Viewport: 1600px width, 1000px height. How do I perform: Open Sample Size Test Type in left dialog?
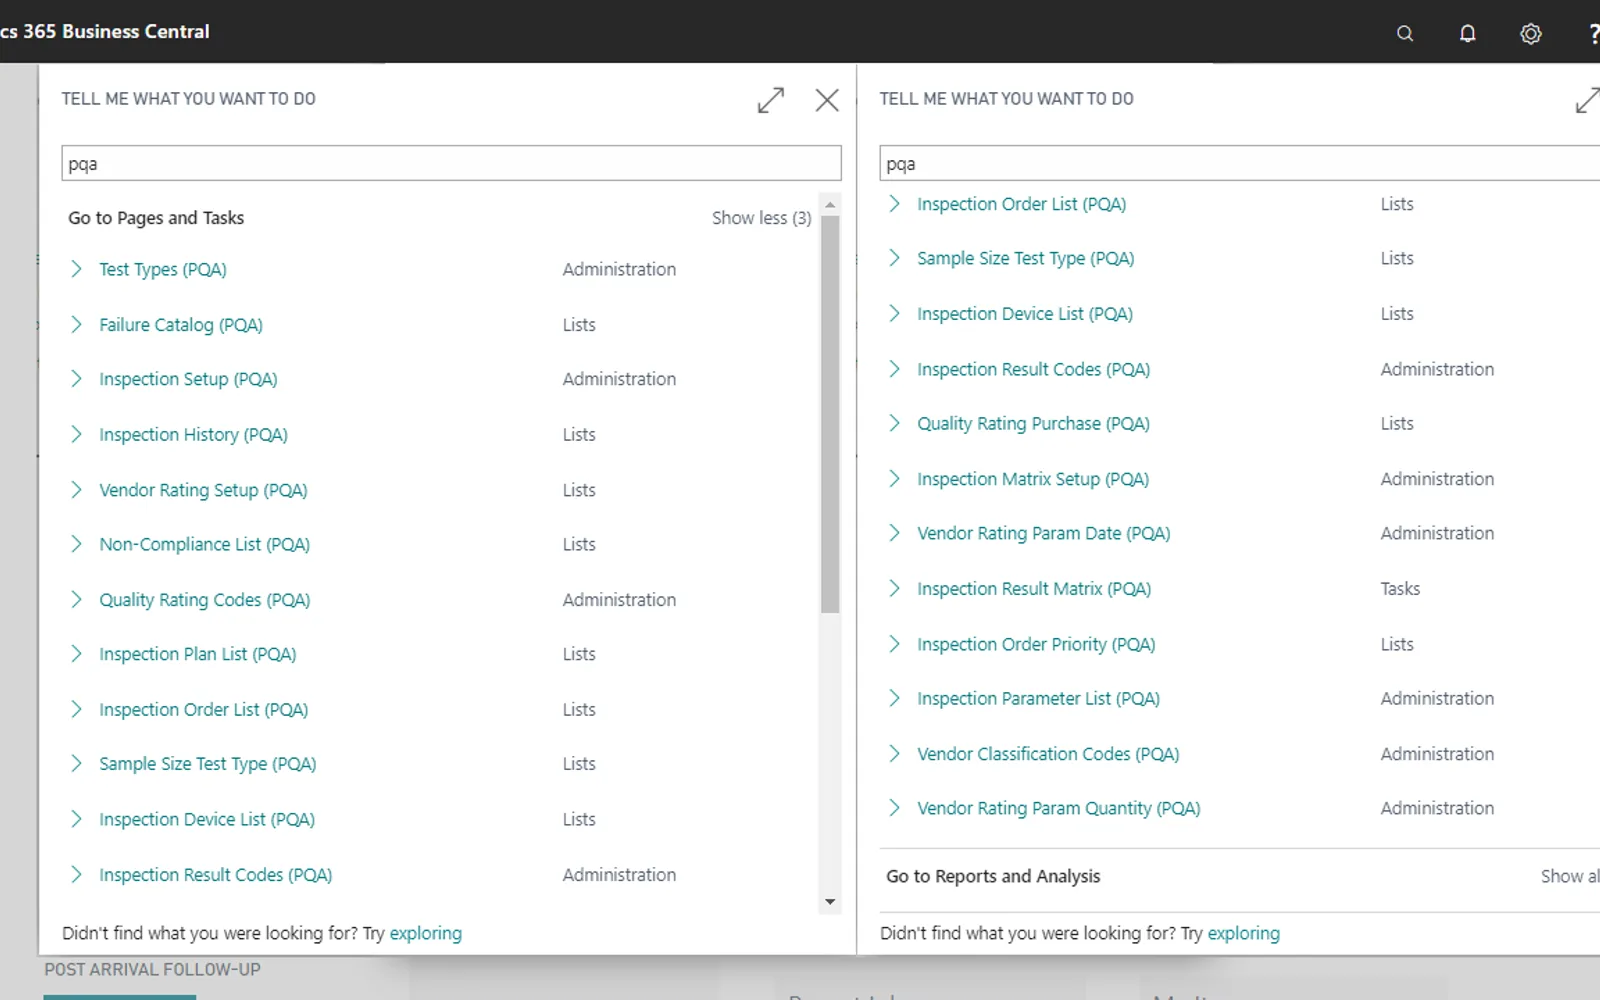tap(207, 764)
